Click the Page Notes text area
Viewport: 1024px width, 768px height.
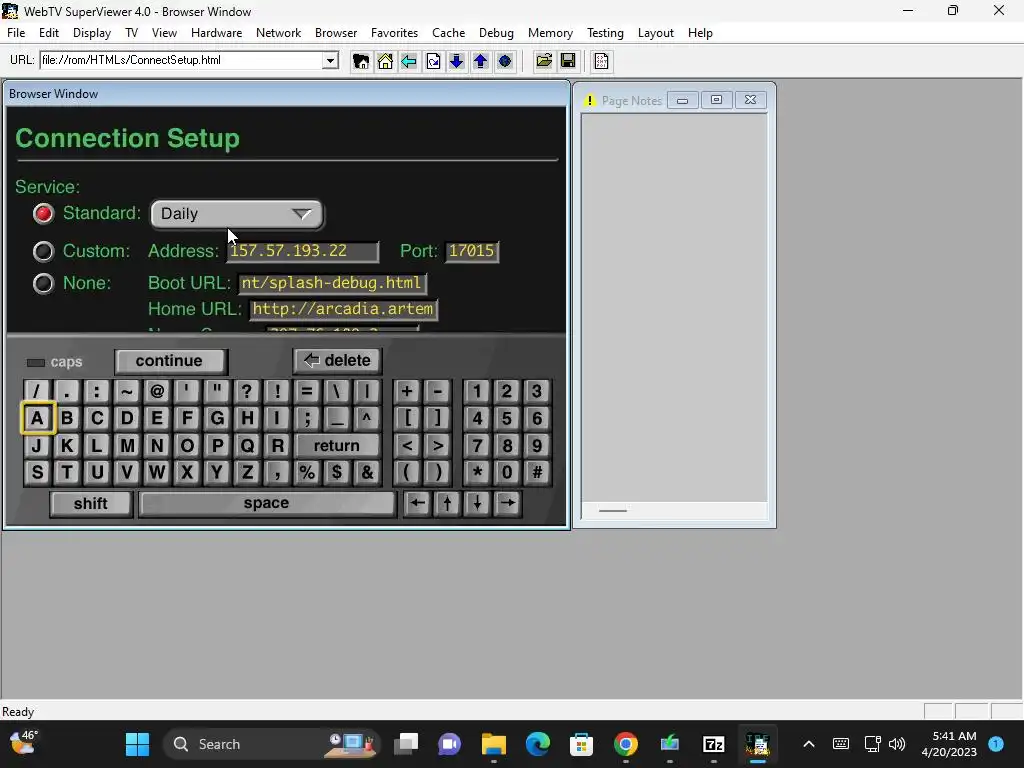click(x=674, y=308)
